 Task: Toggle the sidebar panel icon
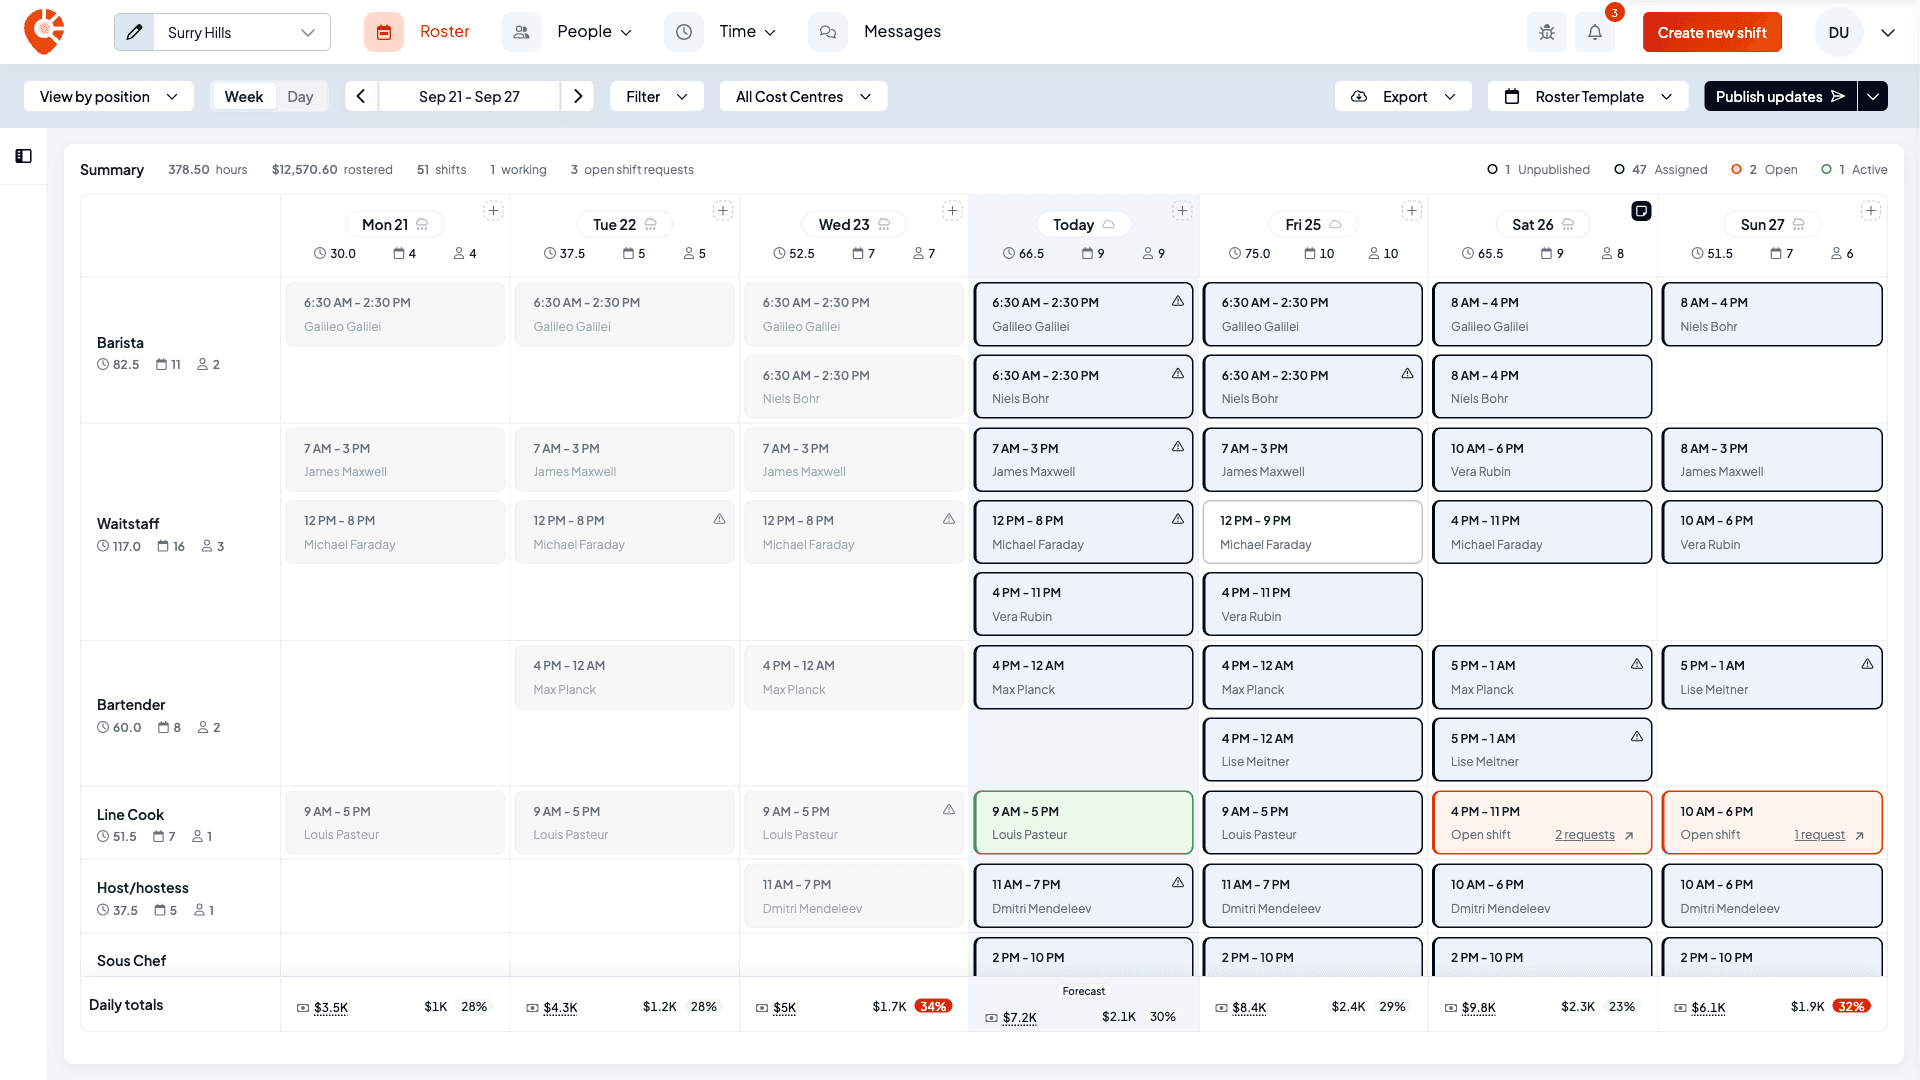(x=23, y=156)
